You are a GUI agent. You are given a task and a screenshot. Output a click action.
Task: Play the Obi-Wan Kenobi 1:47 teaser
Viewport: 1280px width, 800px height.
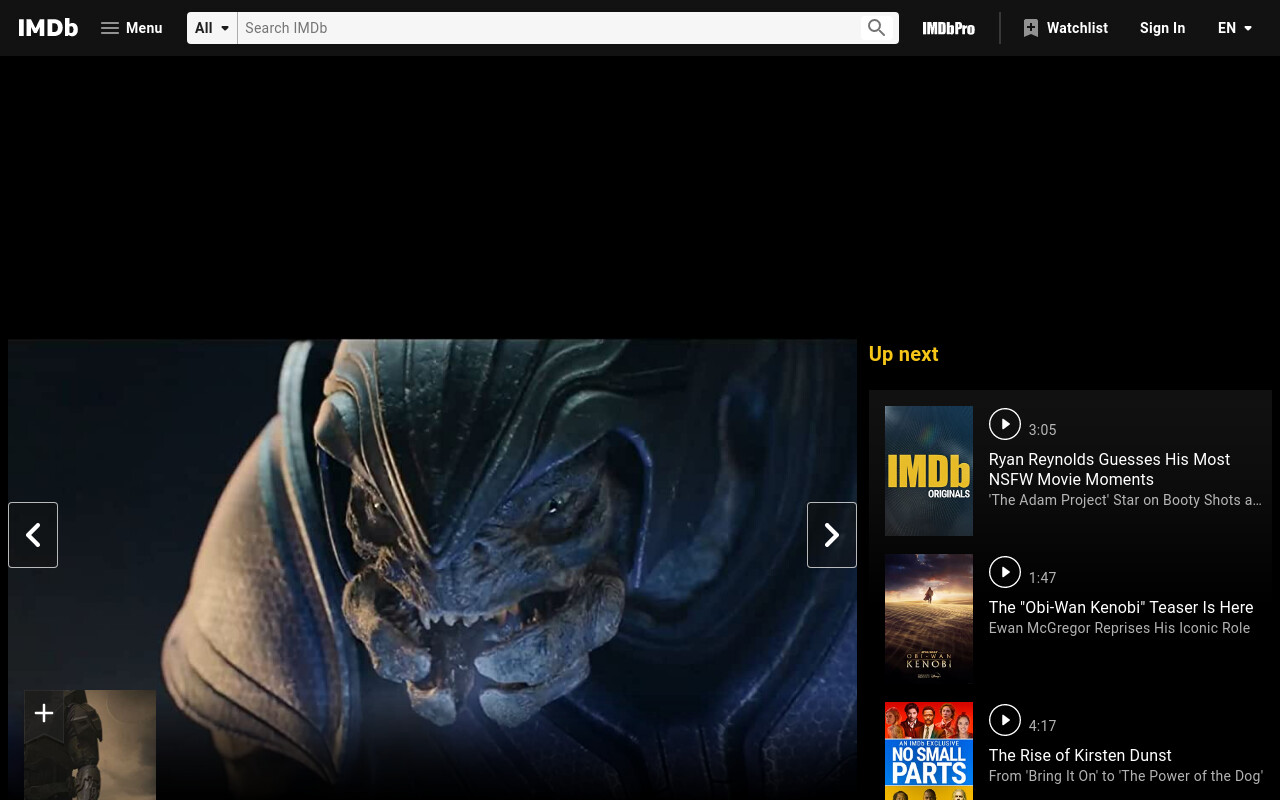pos(1005,572)
